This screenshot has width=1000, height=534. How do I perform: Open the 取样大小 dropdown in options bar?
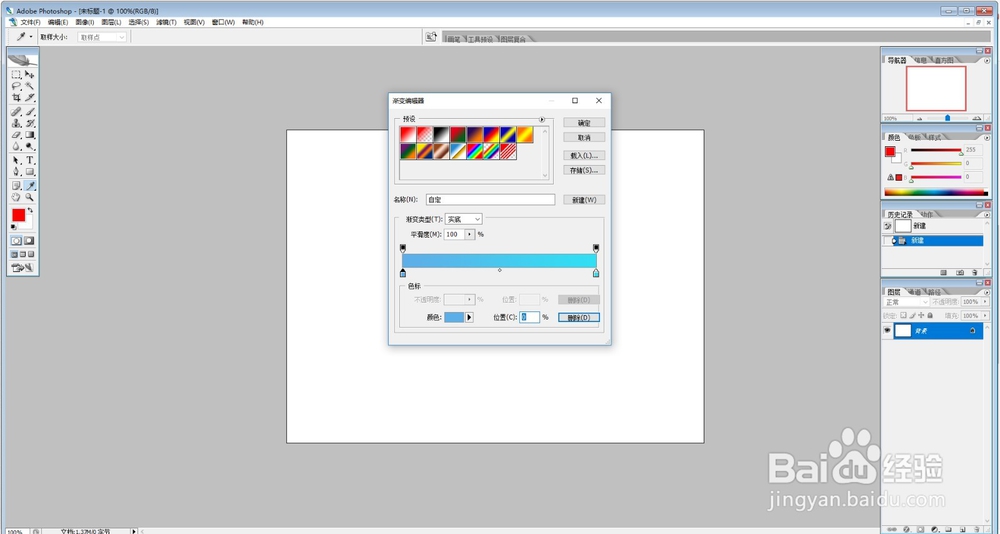(103, 37)
